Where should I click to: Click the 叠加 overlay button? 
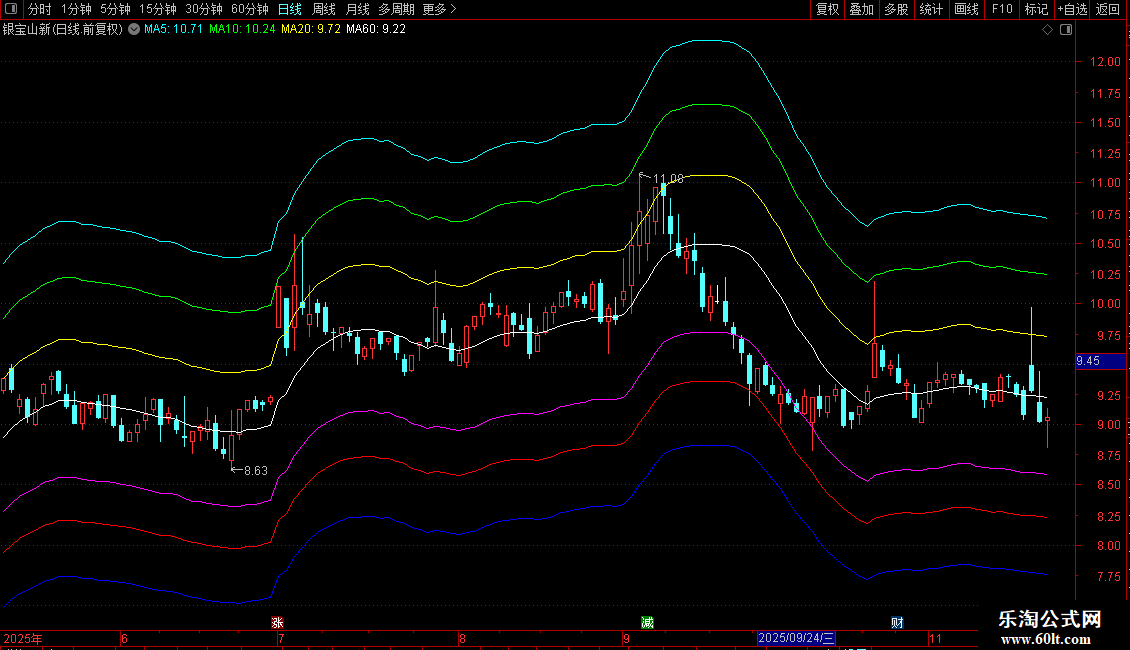(861, 9)
